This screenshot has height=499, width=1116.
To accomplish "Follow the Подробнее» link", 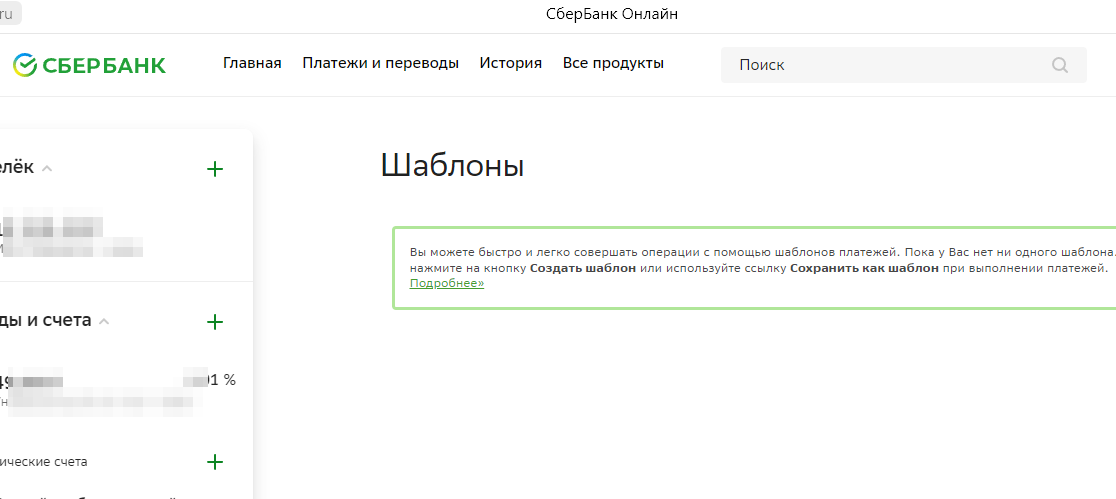I will (447, 284).
